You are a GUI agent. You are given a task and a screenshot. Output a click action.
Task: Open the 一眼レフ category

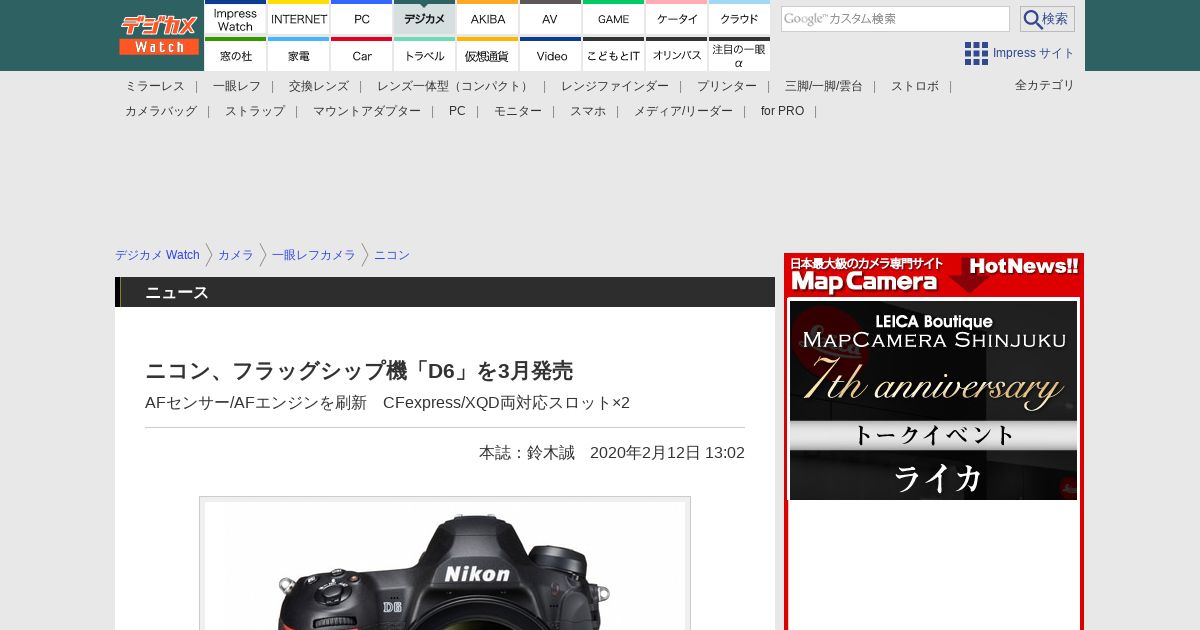pyautogui.click(x=237, y=86)
